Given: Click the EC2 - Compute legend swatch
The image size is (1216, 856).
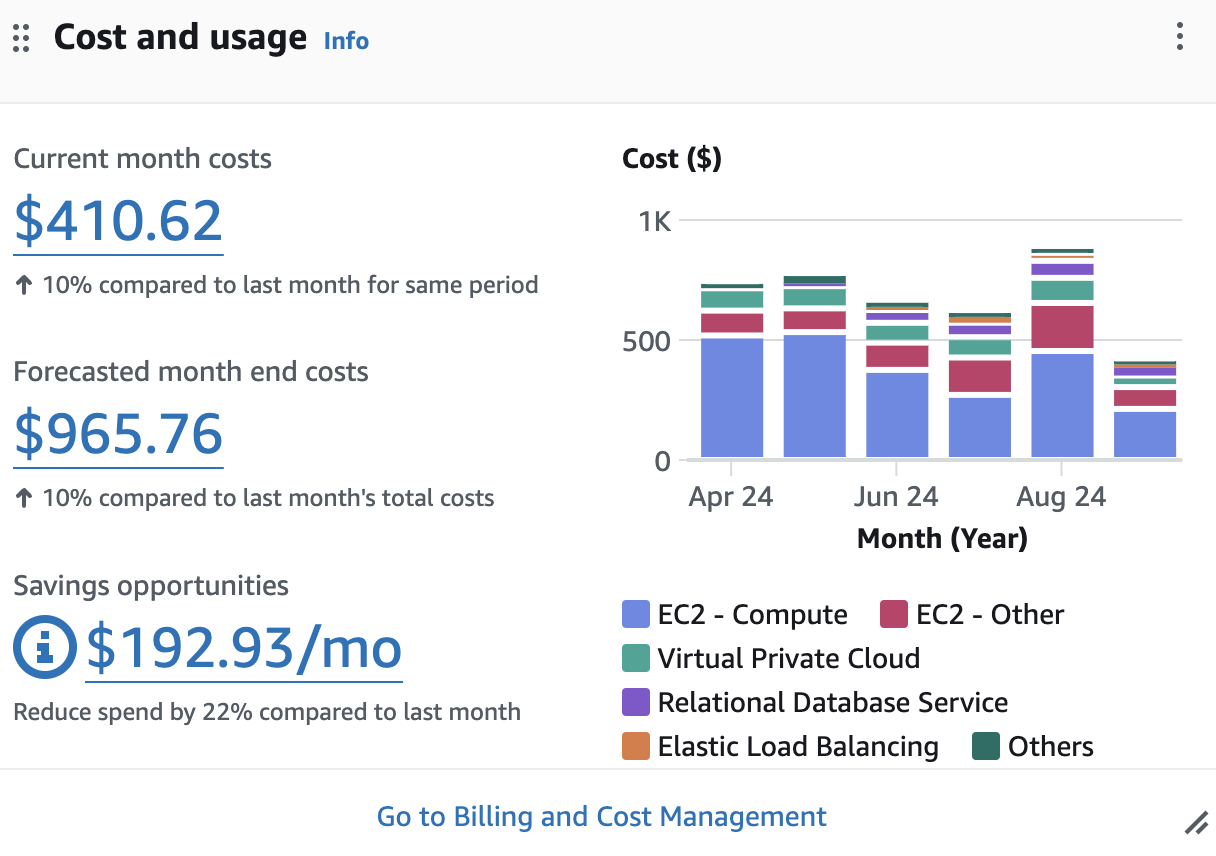Looking at the screenshot, I should (634, 614).
